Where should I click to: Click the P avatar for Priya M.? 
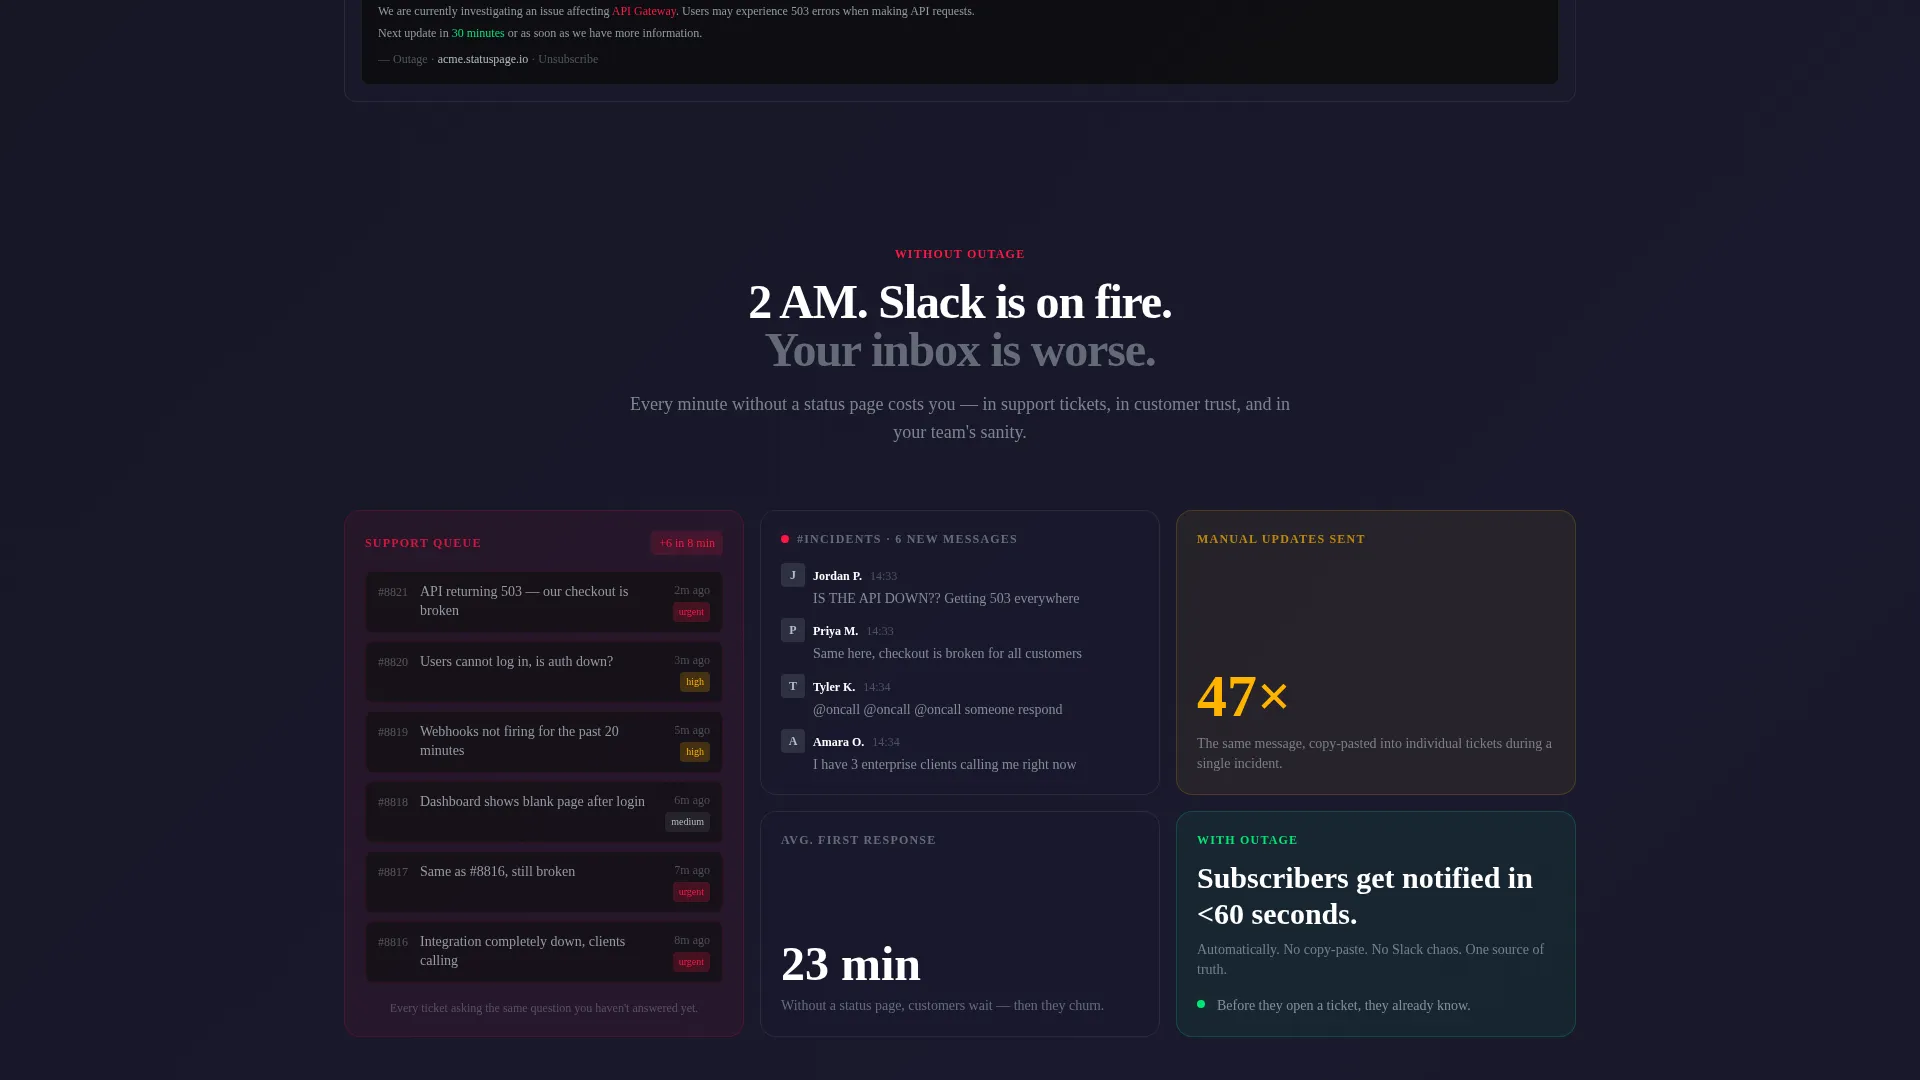(793, 630)
